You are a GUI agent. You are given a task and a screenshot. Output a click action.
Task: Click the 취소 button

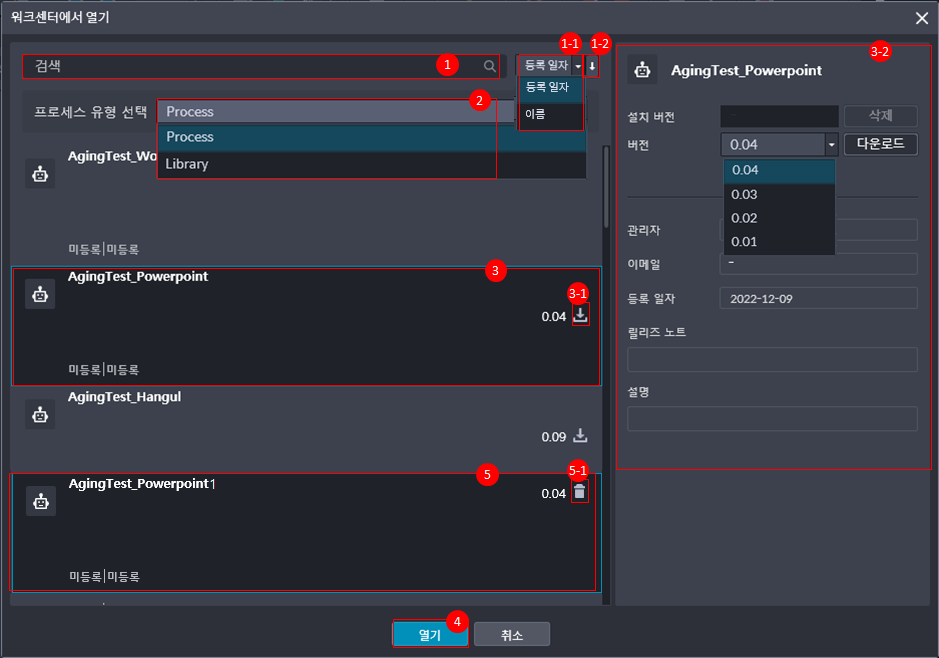click(511, 635)
